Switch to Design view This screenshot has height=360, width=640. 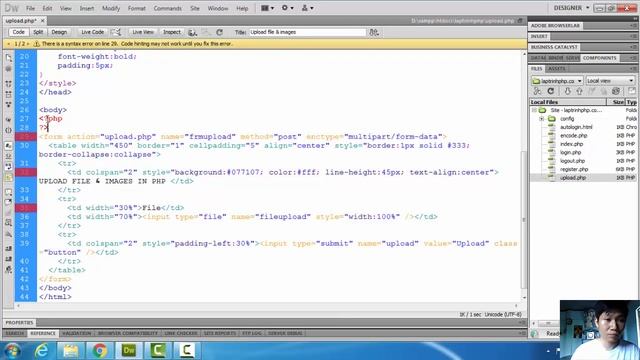click(x=59, y=32)
